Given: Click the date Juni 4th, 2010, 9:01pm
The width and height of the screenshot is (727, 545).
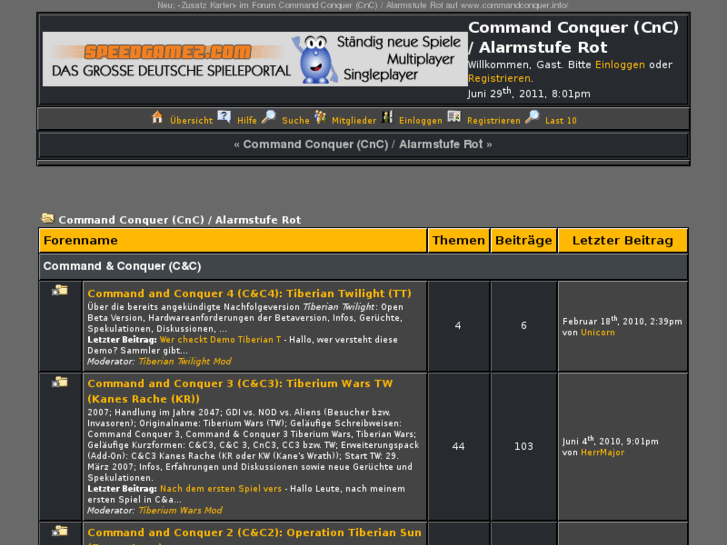Looking at the screenshot, I should point(610,441).
